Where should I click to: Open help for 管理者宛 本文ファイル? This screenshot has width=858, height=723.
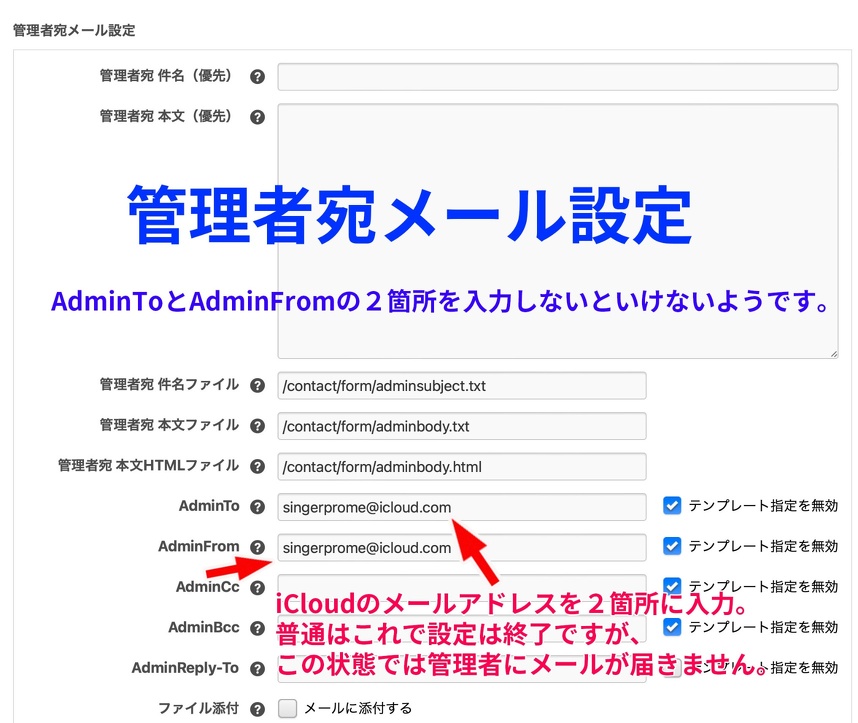[x=257, y=426]
